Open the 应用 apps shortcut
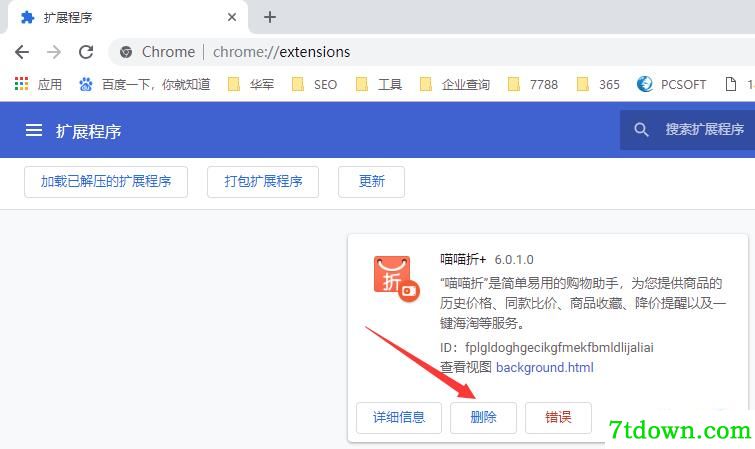755x449 pixels. tap(39, 84)
